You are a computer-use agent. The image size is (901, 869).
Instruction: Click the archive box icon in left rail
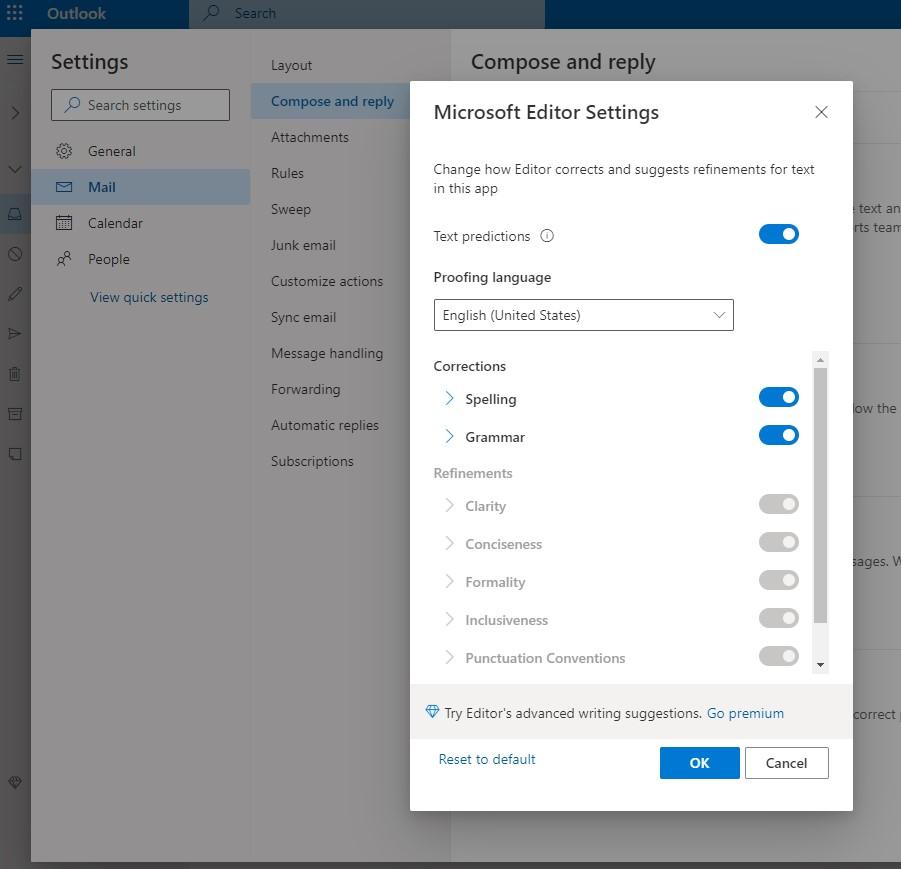[15, 414]
